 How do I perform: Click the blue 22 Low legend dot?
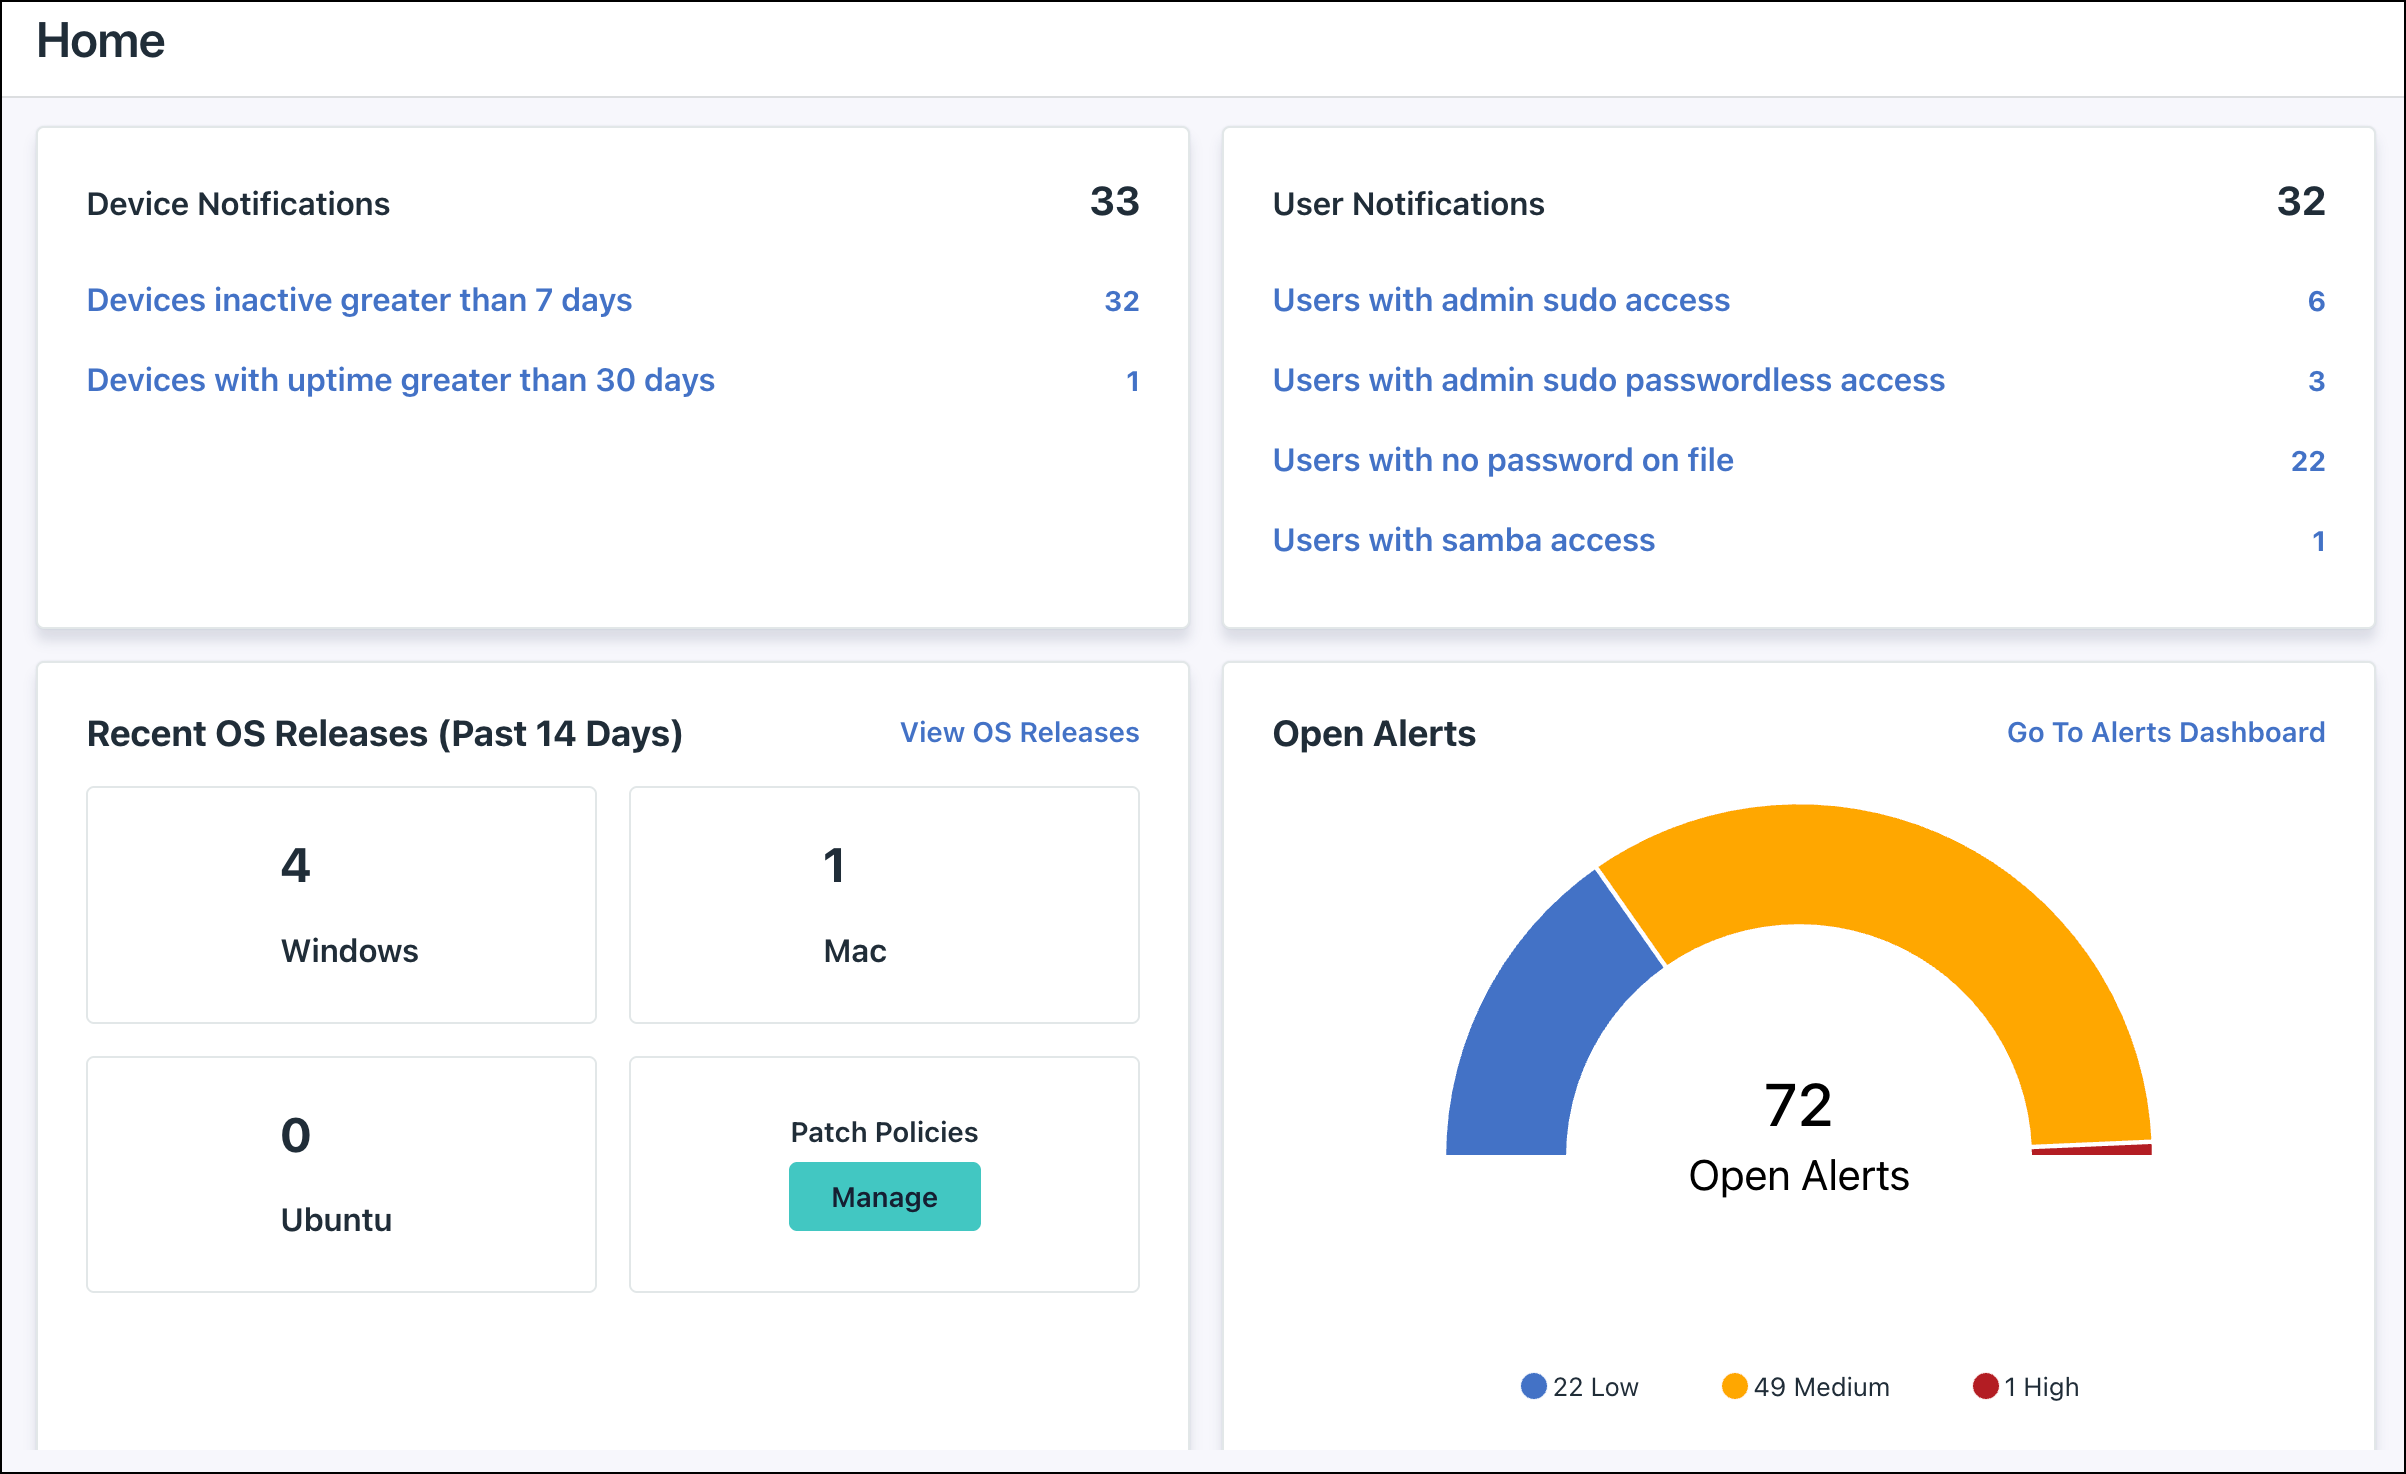click(1533, 1386)
